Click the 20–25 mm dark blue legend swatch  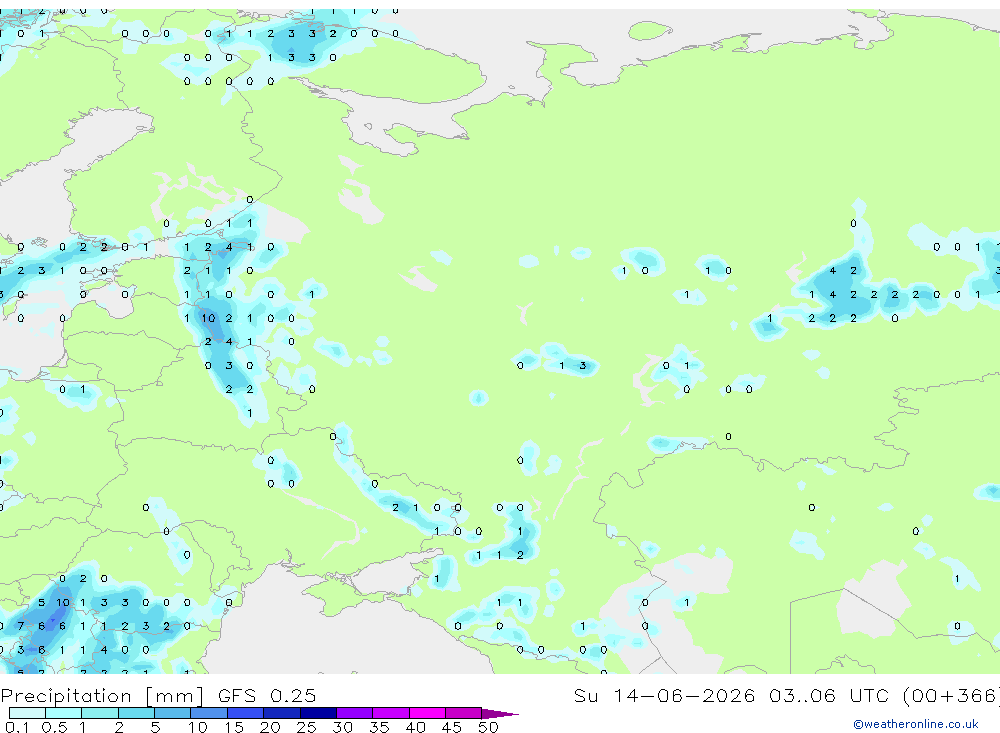[x=282, y=713]
